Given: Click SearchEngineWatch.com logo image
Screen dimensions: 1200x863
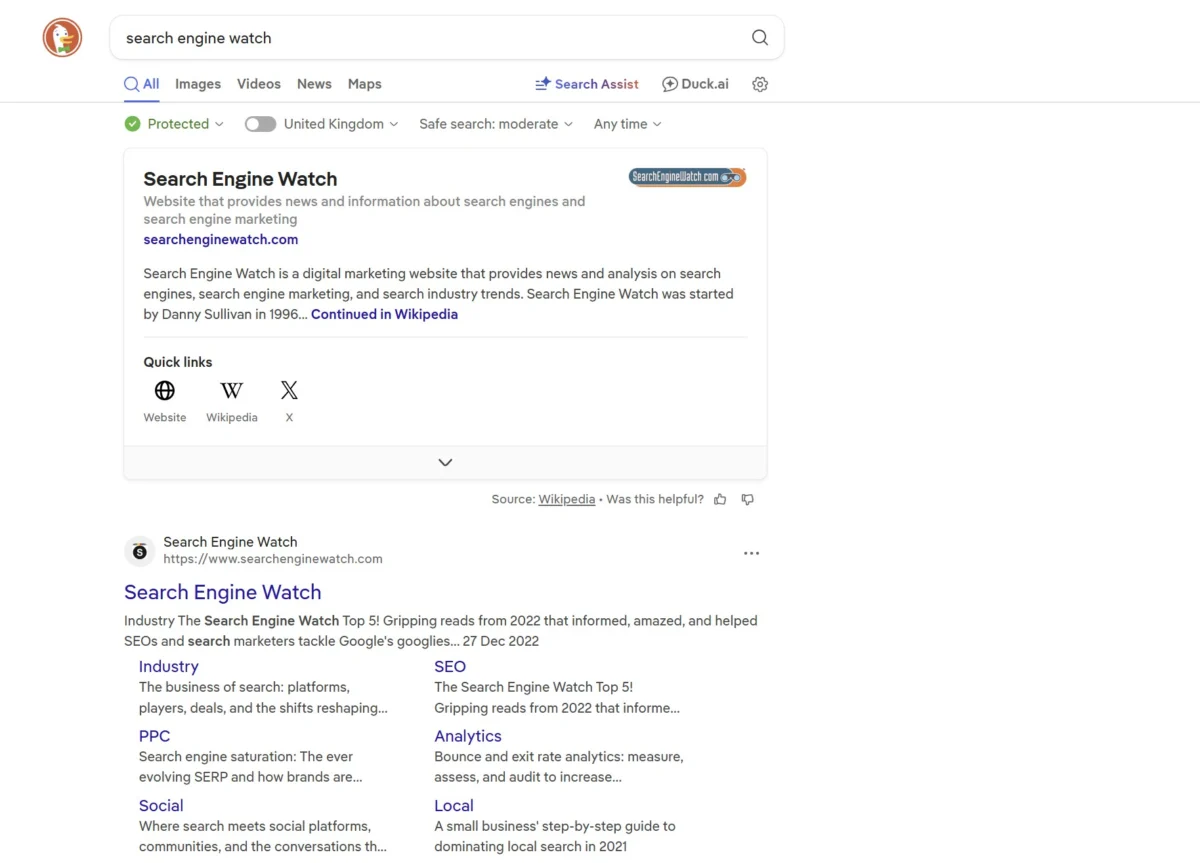Looking at the screenshot, I should coord(687,177).
